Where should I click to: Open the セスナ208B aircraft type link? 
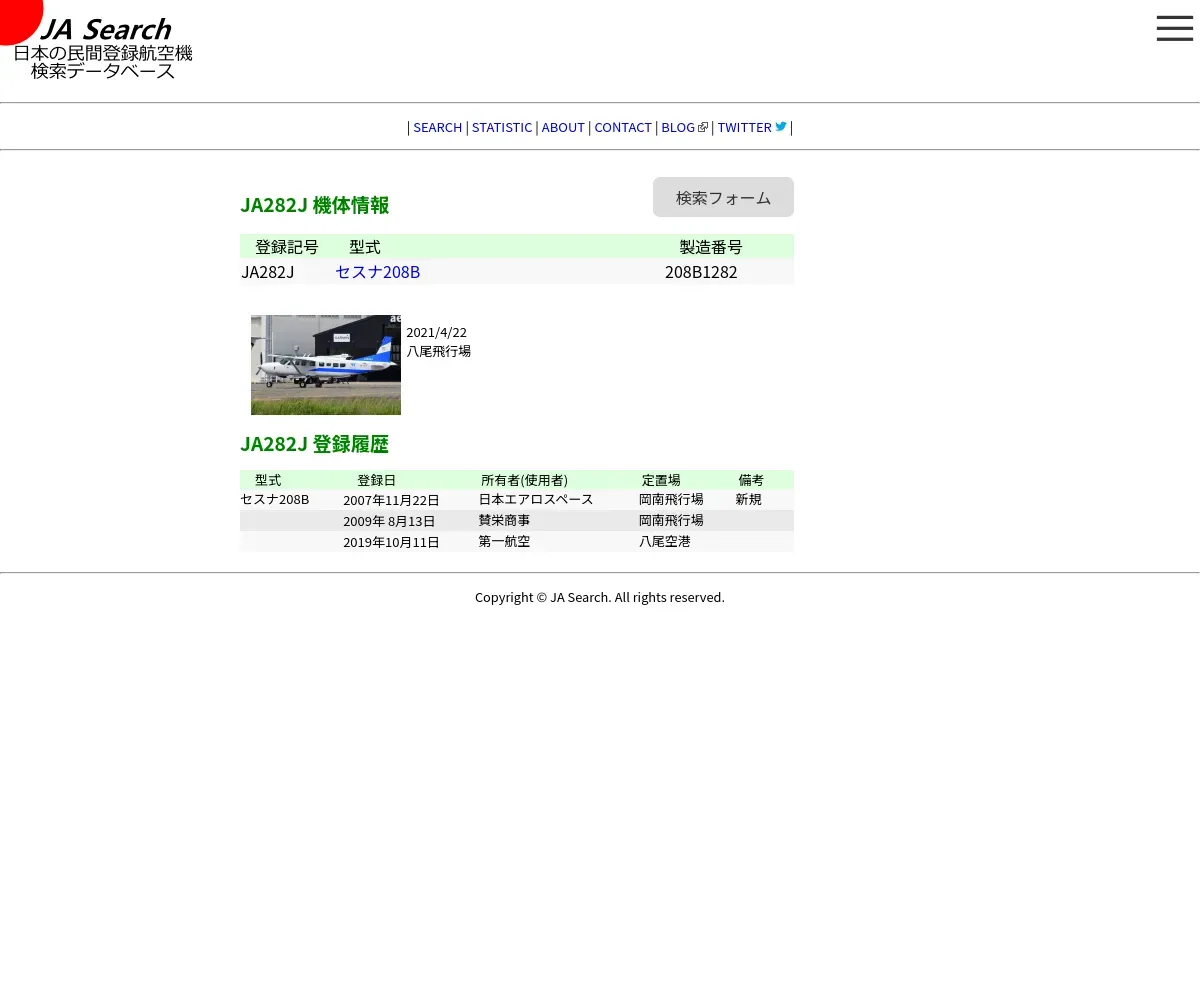point(377,272)
